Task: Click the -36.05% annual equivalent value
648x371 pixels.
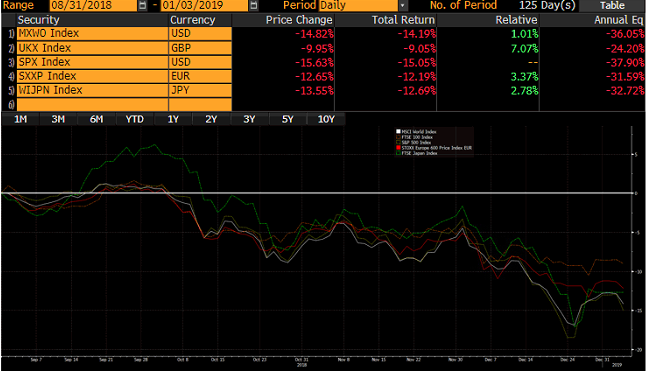Action: coord(625,34)
